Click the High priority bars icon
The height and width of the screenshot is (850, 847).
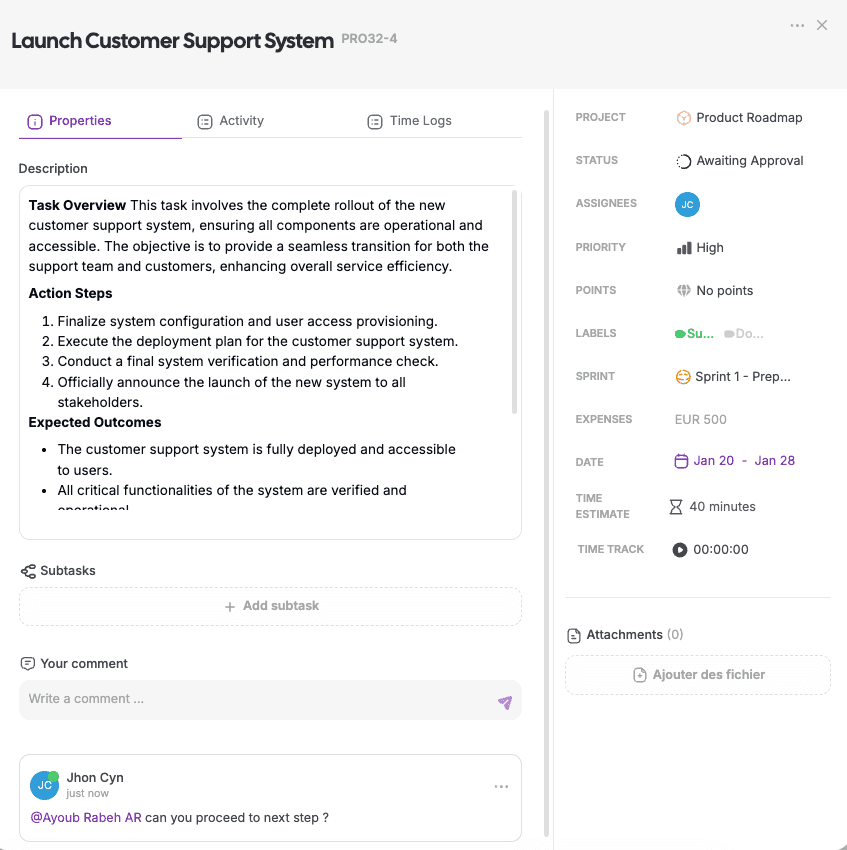(x=684, y=248)
